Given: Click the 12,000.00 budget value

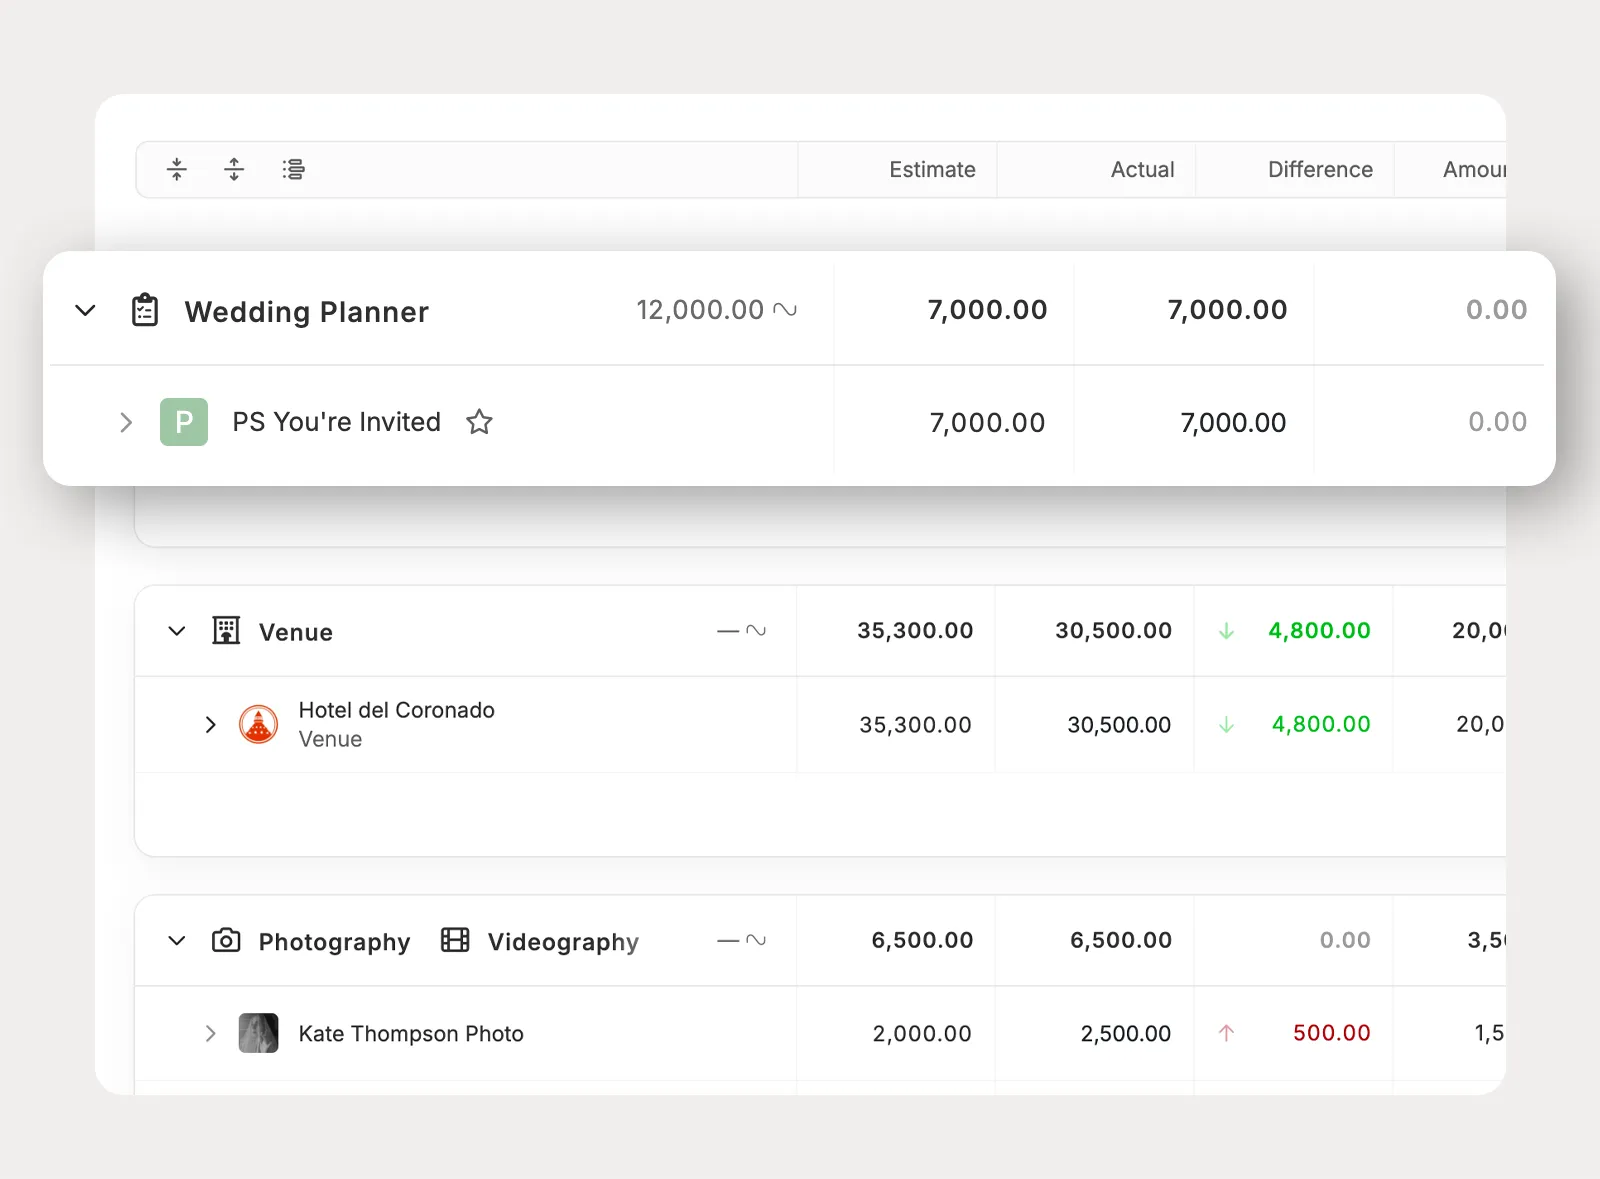Looking at the screenshot, I should (700, 310).
